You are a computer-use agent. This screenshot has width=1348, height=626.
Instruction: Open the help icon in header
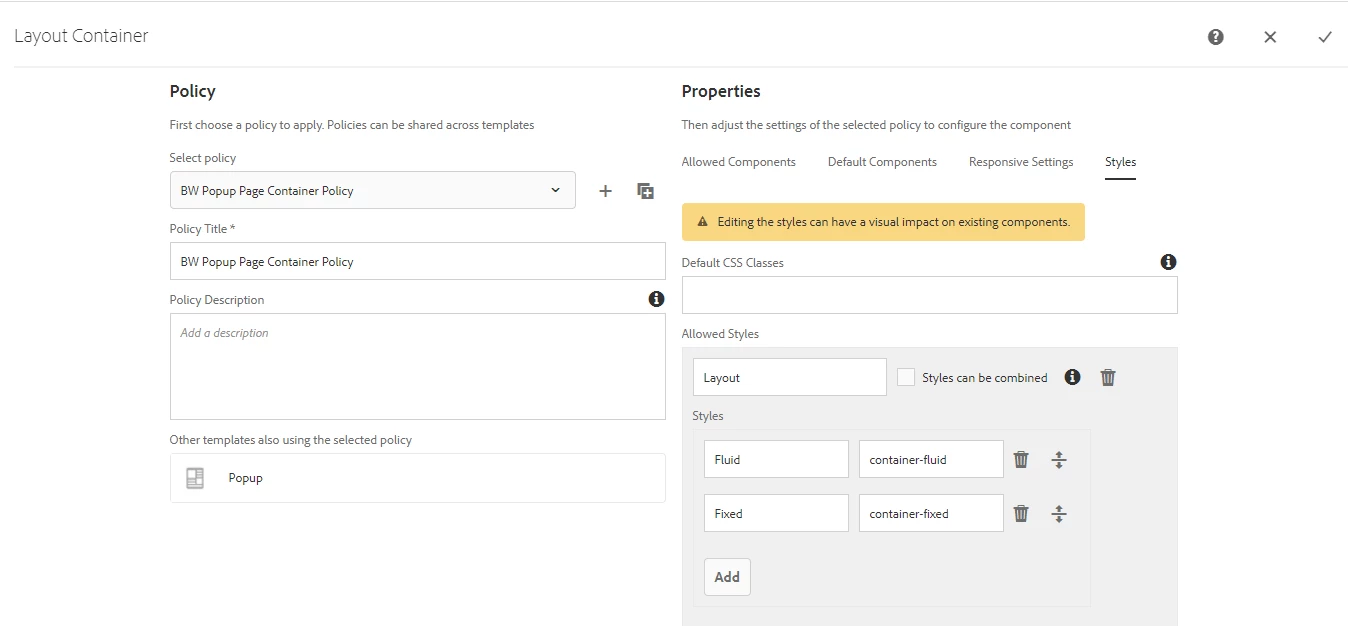1216,37
